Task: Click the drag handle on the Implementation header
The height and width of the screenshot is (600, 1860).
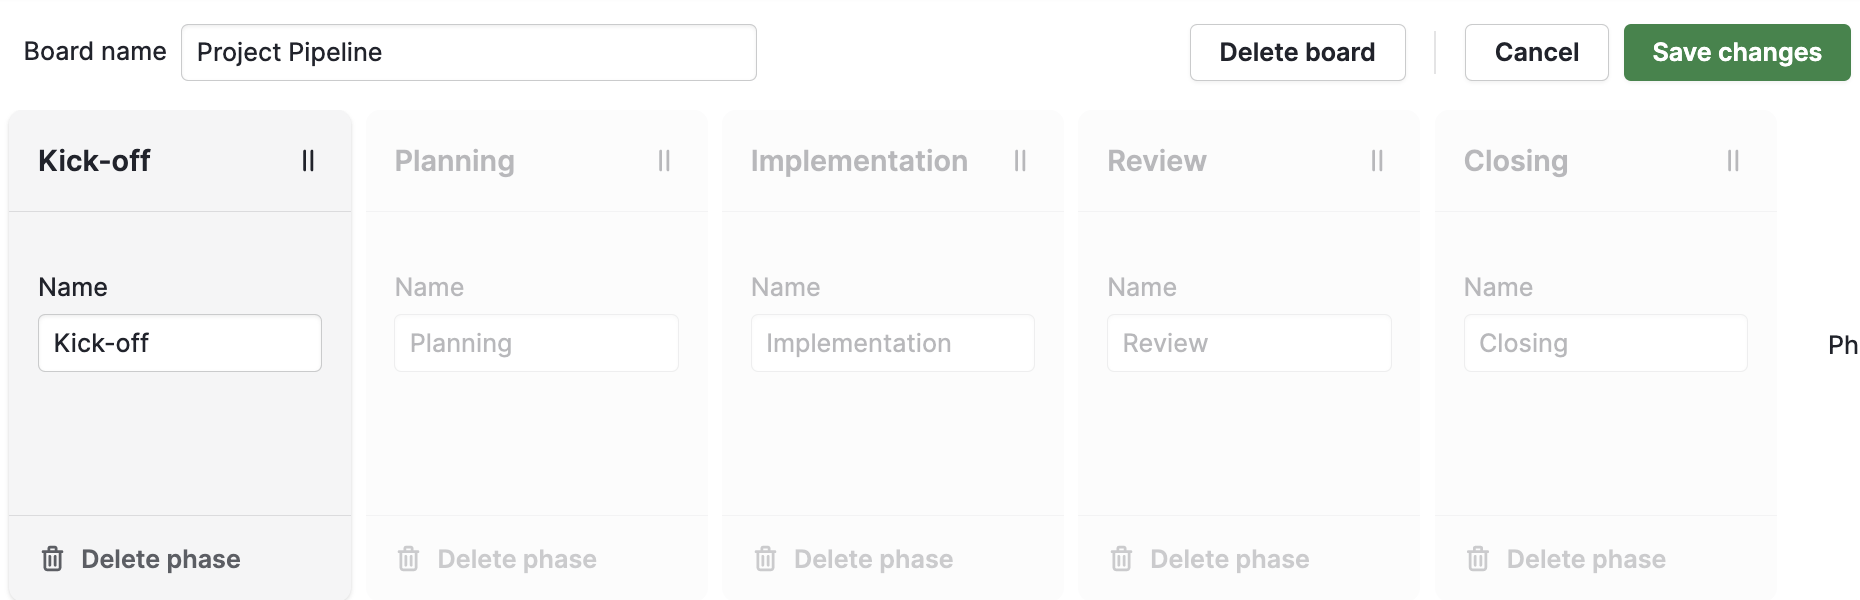Action: coord(1021,160)
